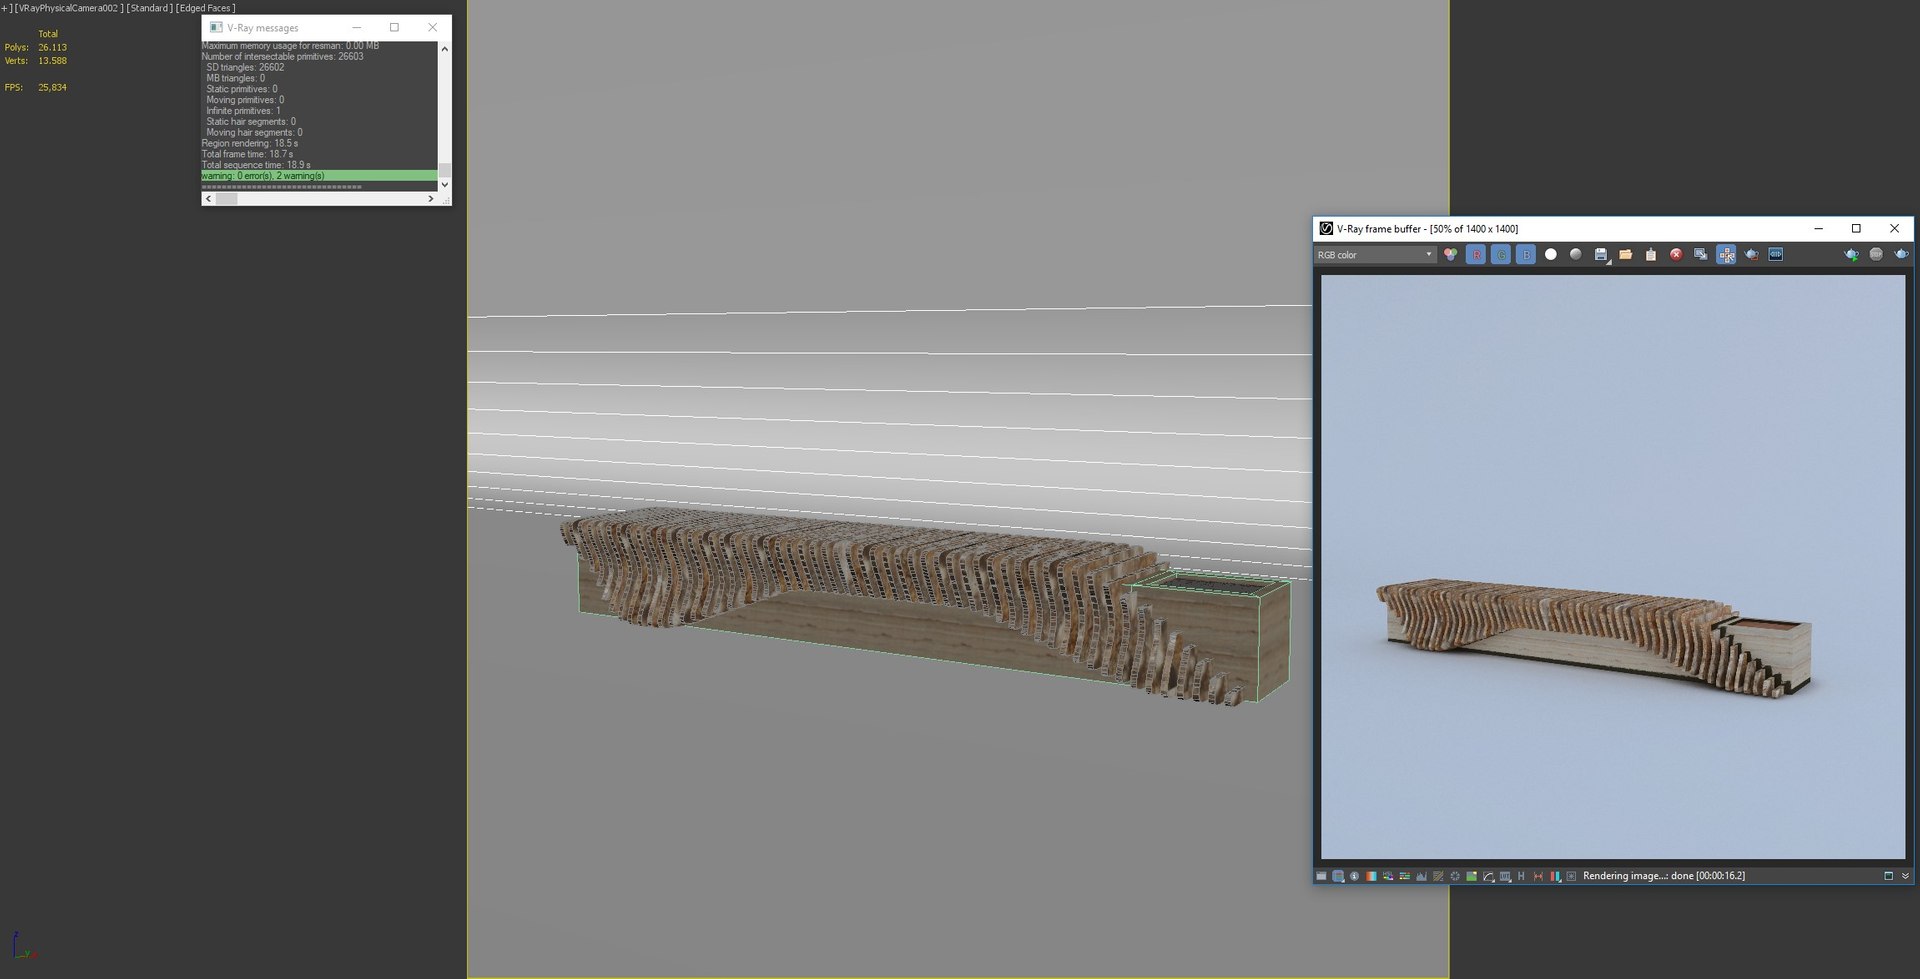Open the VRayPhysicalCamera002 viewport menu
1920x979 pixels.
pos(69,8)
